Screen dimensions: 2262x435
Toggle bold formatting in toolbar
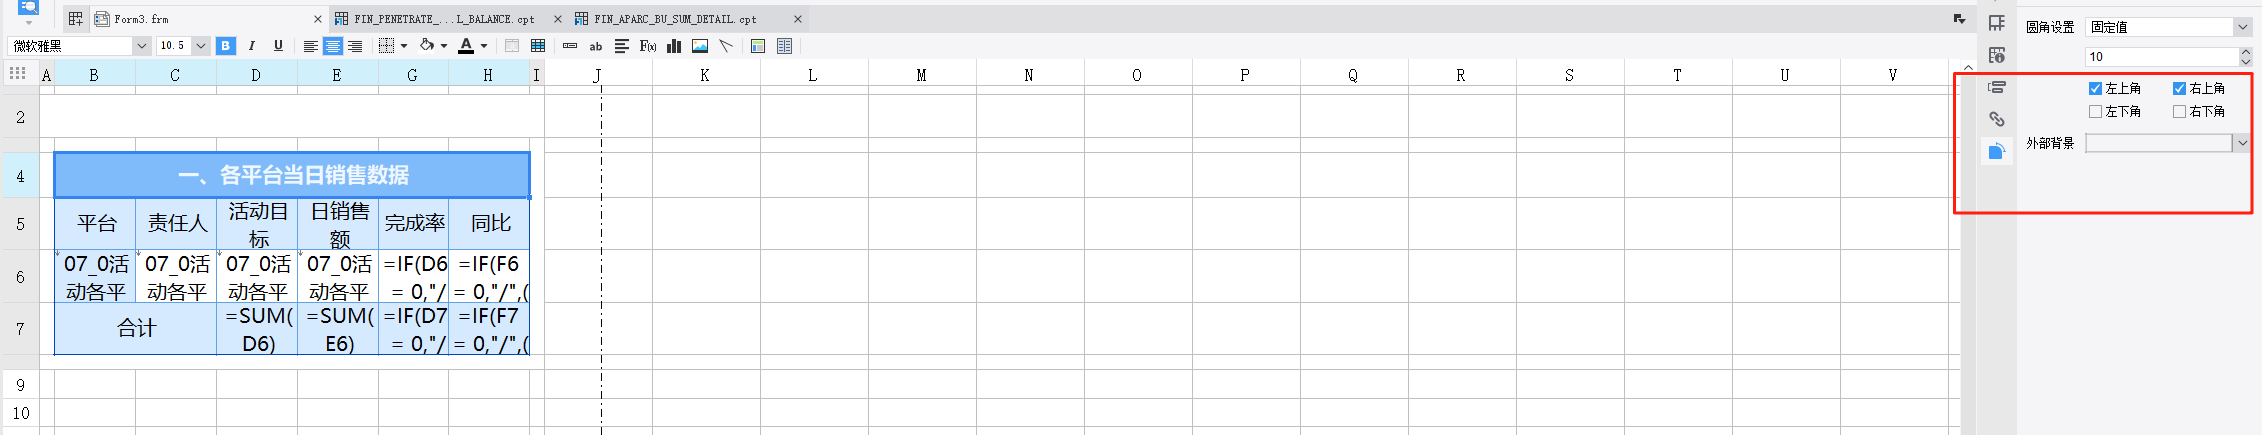[x=226, y=46]
